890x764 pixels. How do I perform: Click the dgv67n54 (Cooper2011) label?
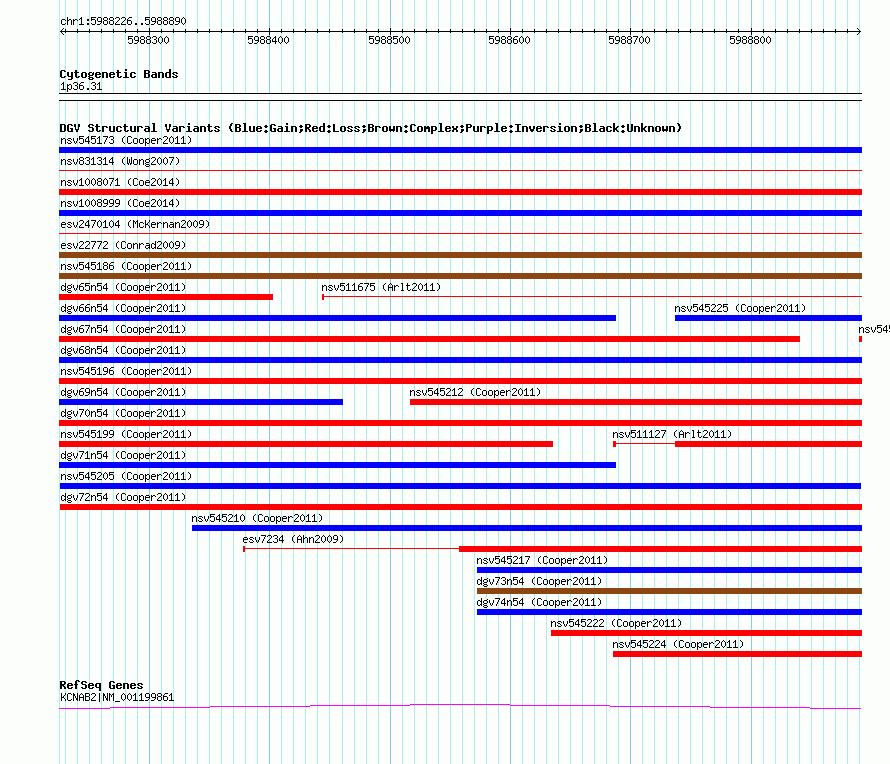click(x=123, y=329)
